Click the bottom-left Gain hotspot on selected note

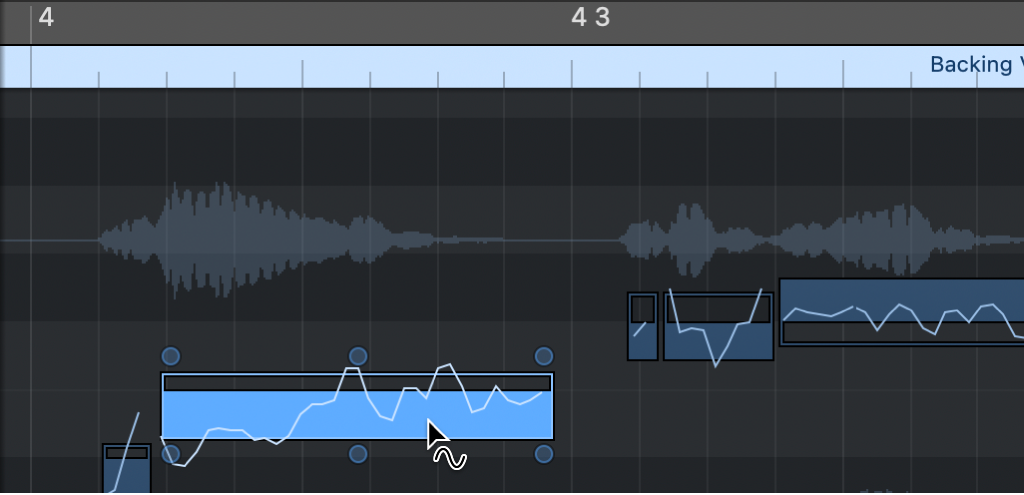(170, 455)
